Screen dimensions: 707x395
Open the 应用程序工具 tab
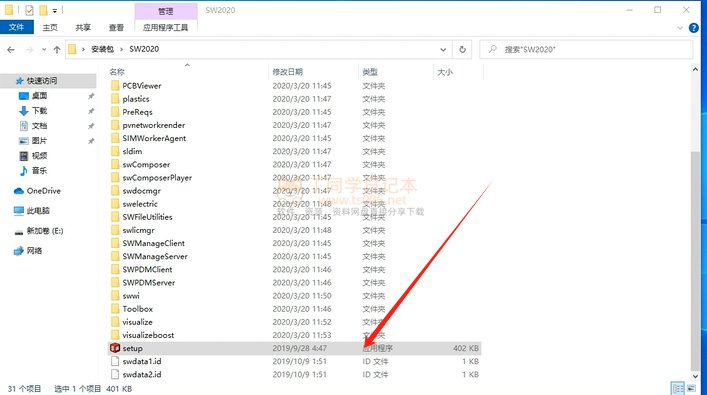pos(165,28)
